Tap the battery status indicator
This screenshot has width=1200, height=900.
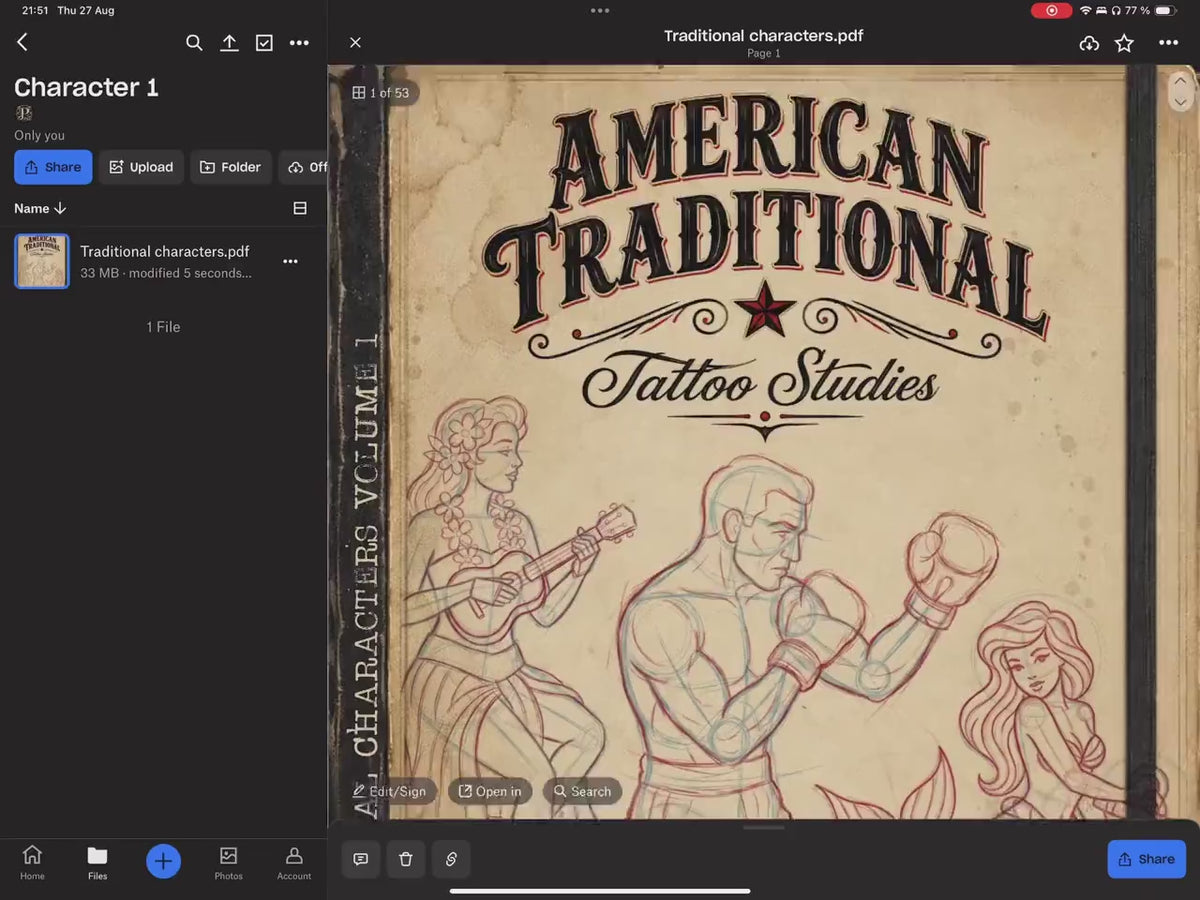1166,10
